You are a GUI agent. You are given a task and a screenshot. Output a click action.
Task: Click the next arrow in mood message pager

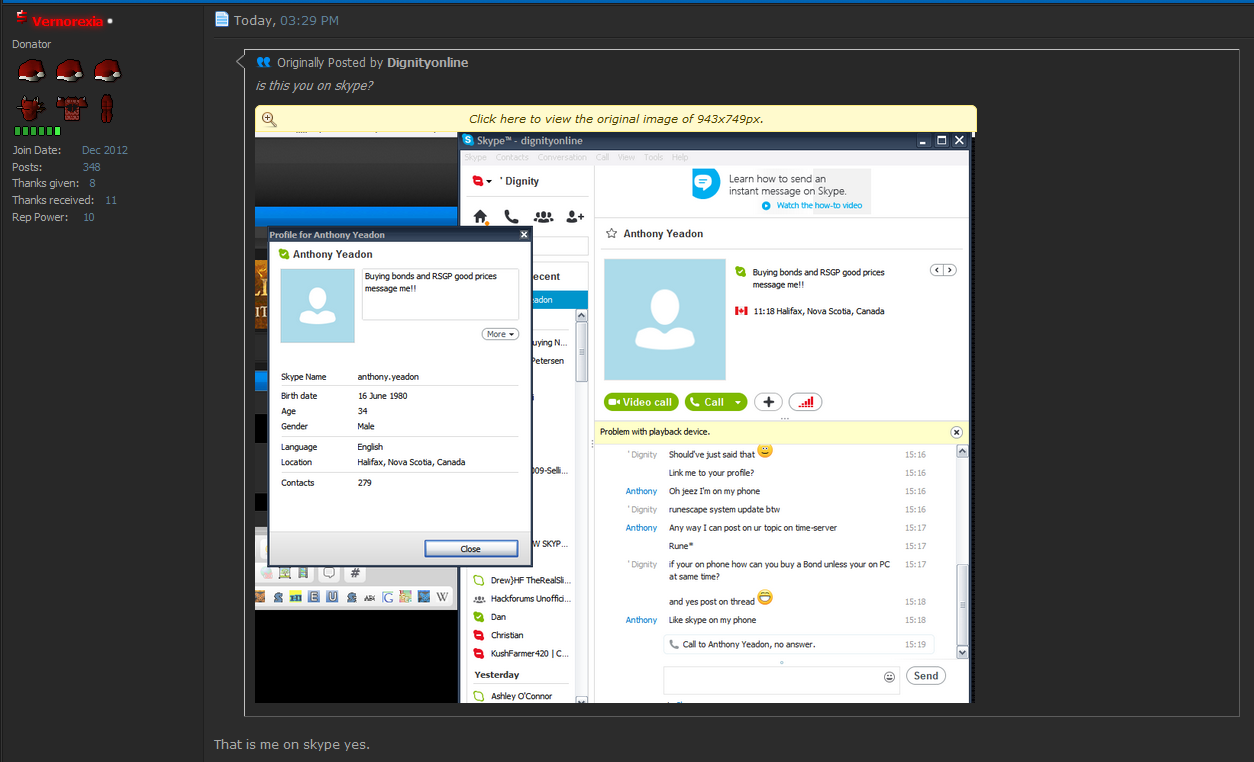point(950,270)
